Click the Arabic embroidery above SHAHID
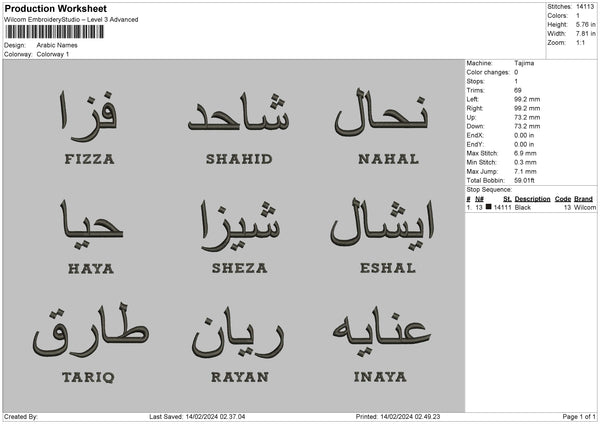Viewport: 600px width, 424px height. [x=238, y=113]
